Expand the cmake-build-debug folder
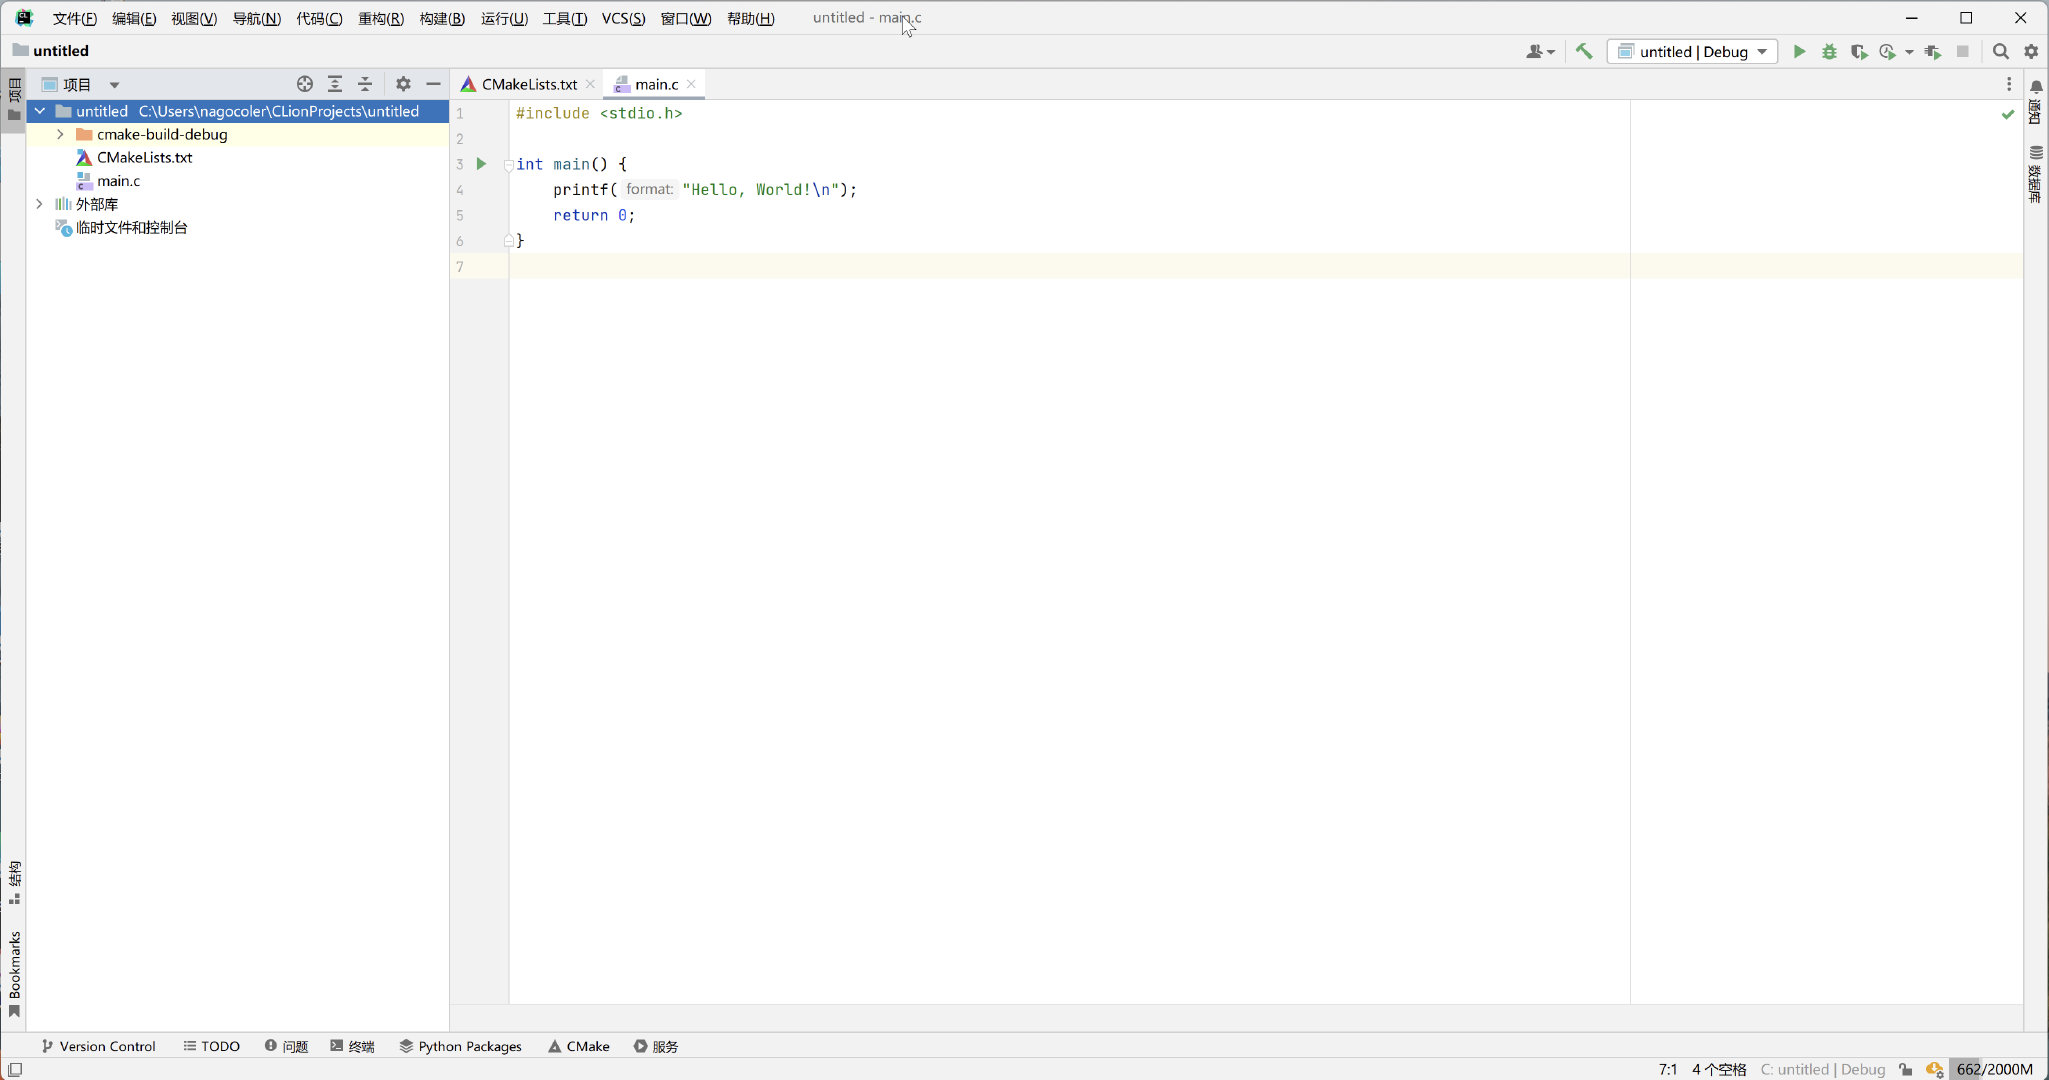2049x1080 pixels. coord(60,134)
